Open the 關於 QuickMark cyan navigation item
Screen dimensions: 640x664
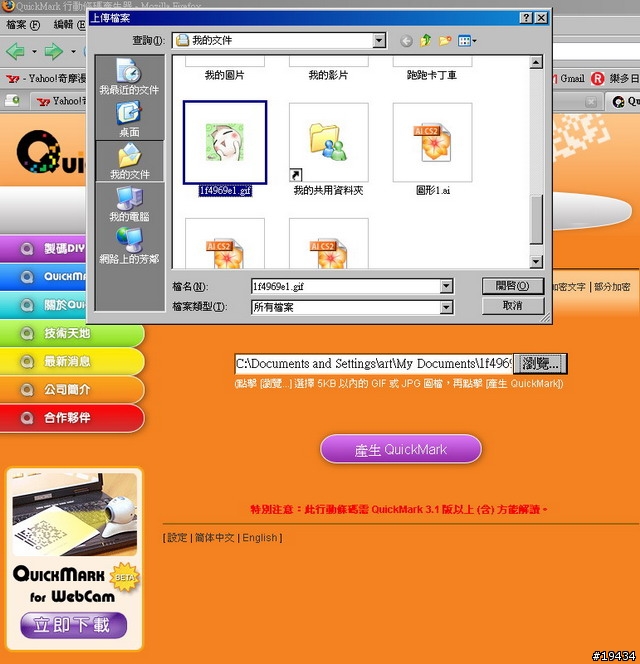pos(44,305)
